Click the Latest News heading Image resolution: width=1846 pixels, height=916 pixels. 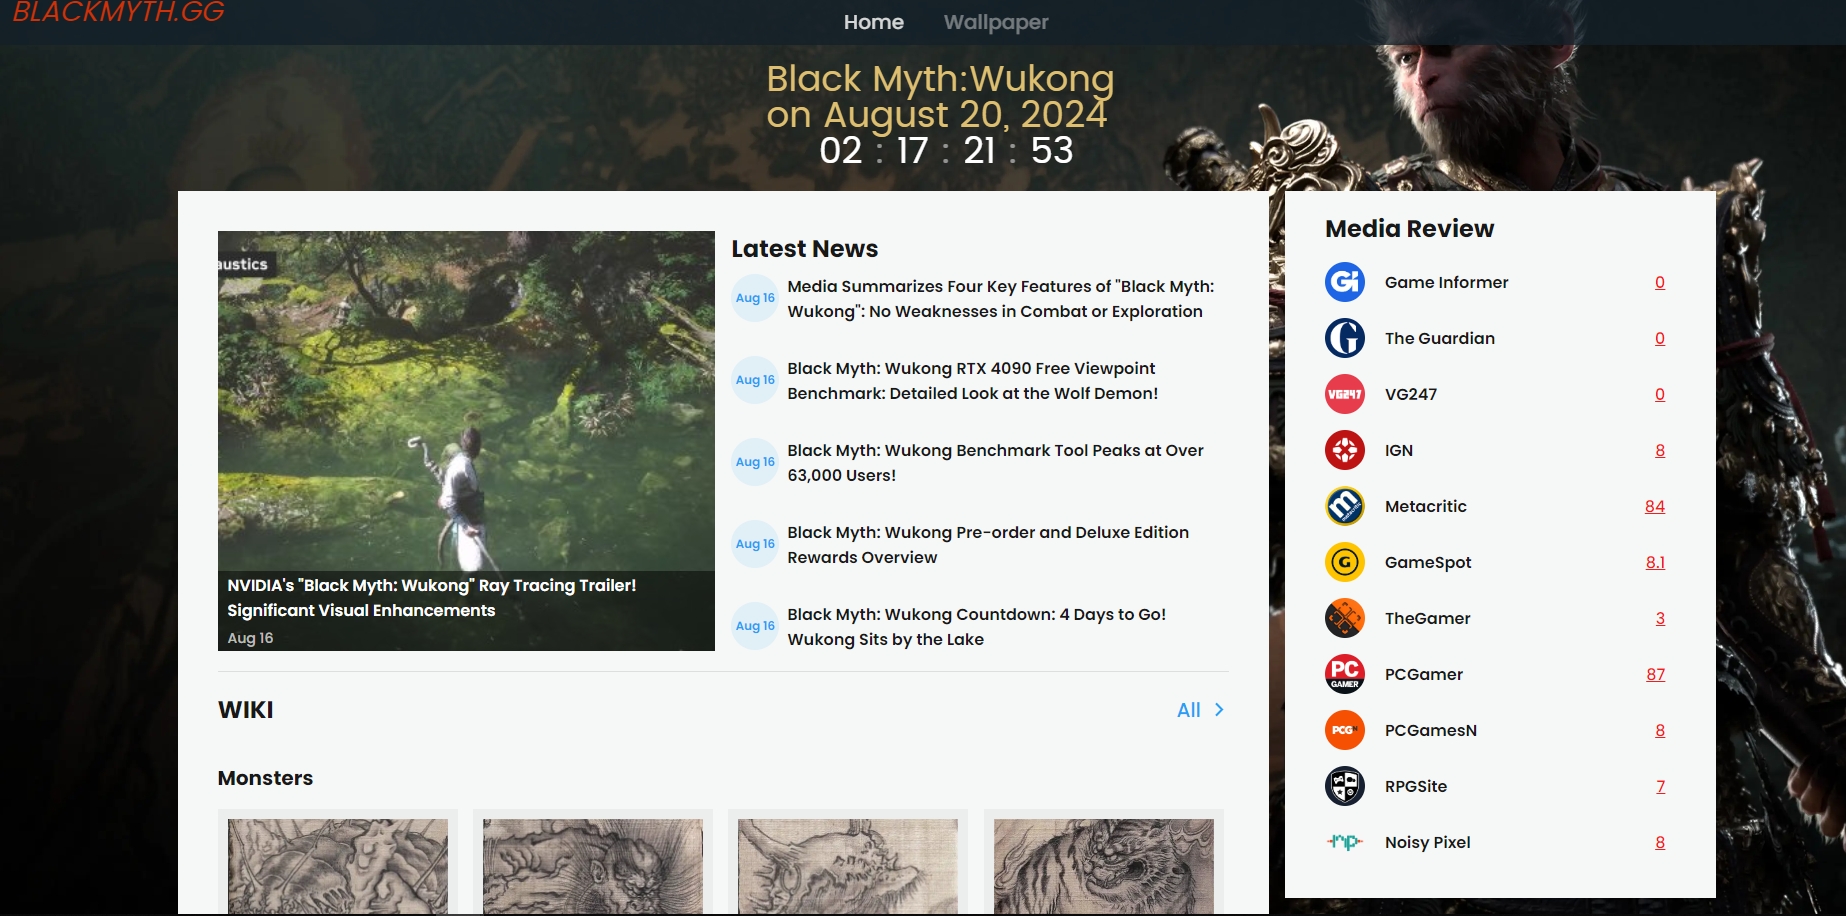804,249
